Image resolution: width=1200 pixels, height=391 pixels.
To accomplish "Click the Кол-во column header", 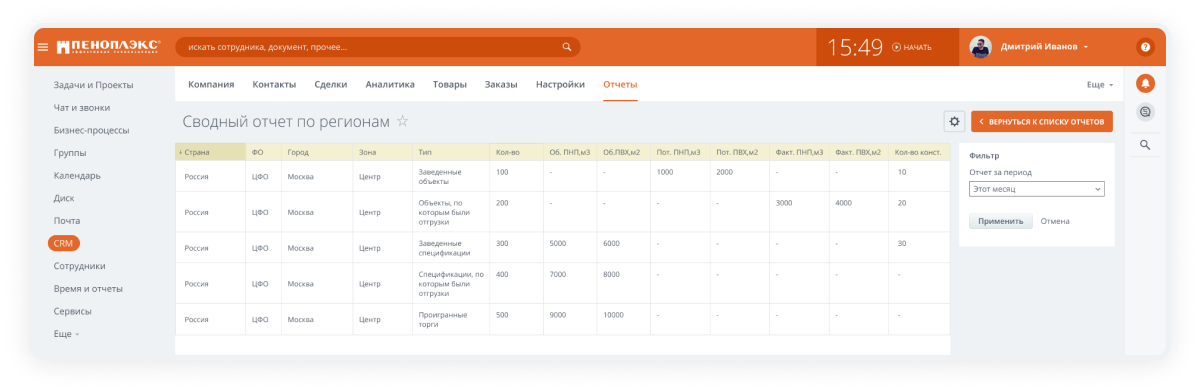I will [x=516, y=152].
